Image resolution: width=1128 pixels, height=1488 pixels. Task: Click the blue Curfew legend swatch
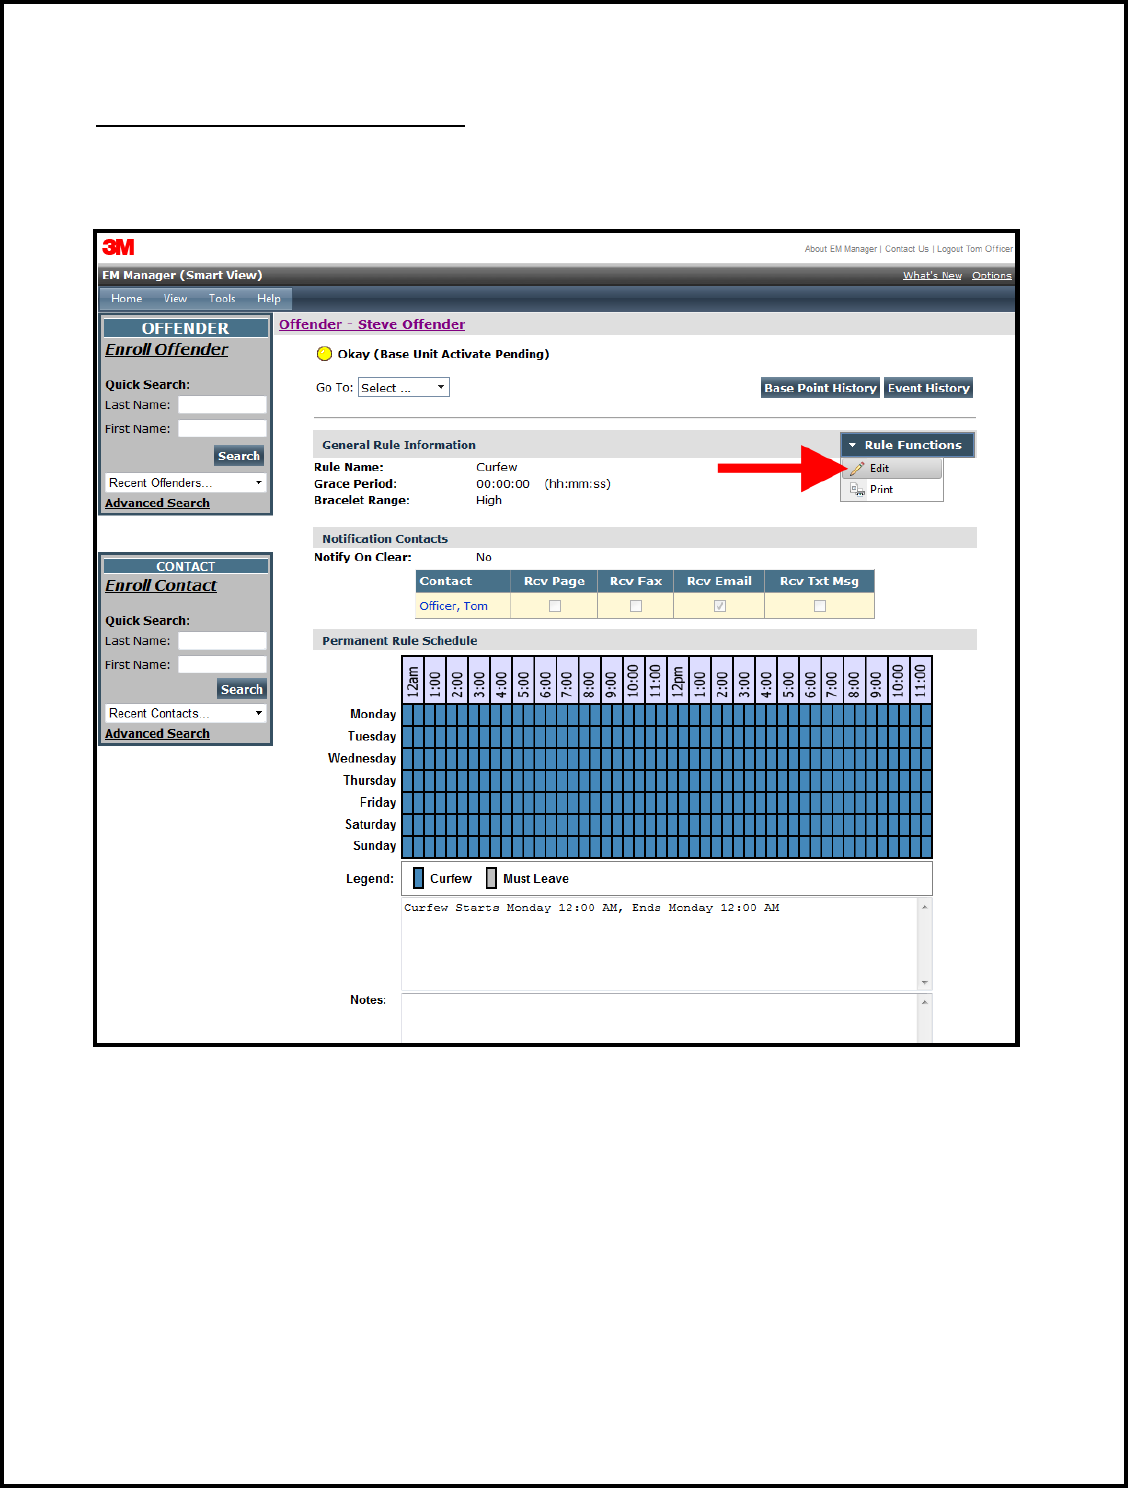click(x=419, y=878)
